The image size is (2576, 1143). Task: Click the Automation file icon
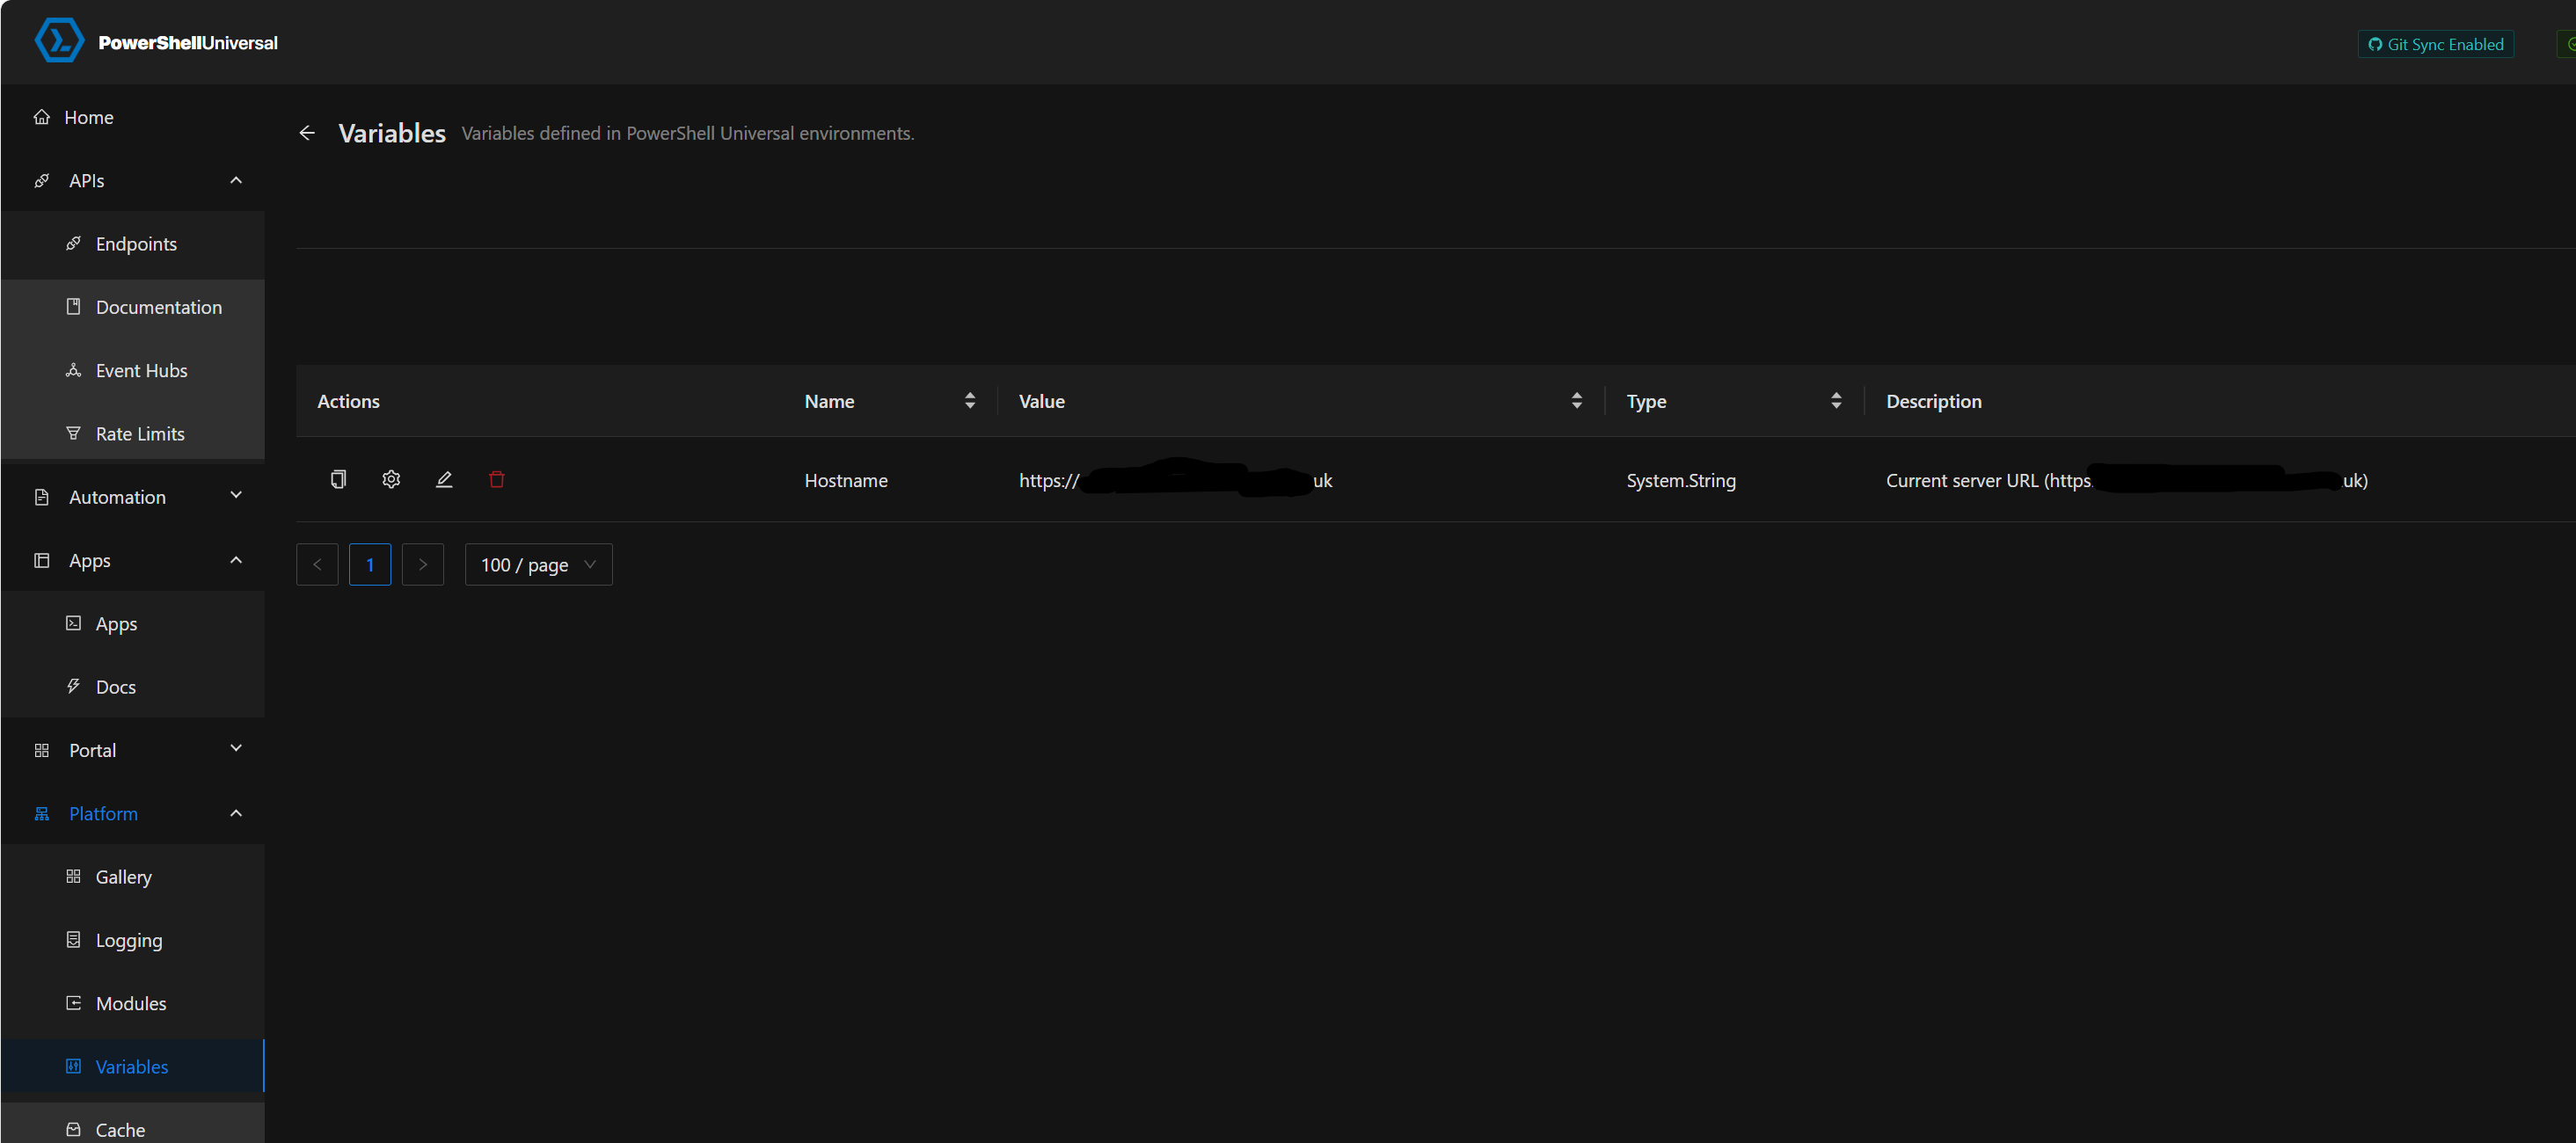[41, 497]
